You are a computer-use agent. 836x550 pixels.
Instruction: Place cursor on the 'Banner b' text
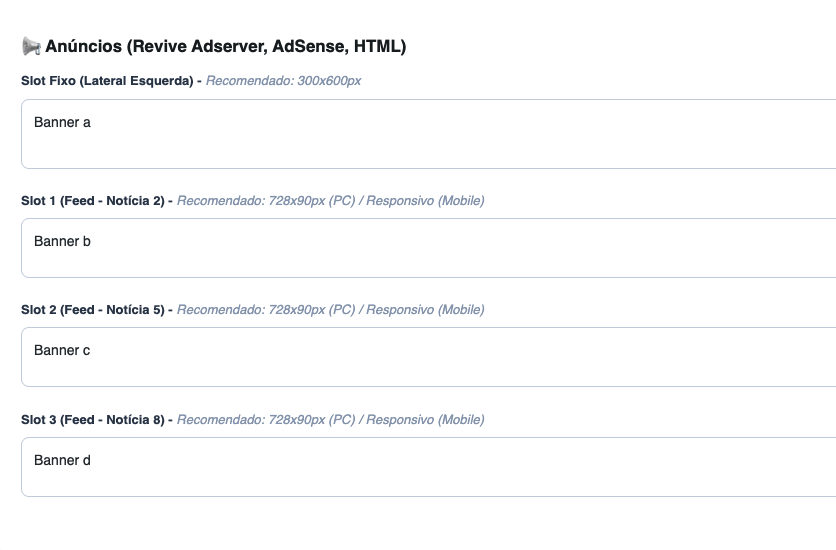62,241
